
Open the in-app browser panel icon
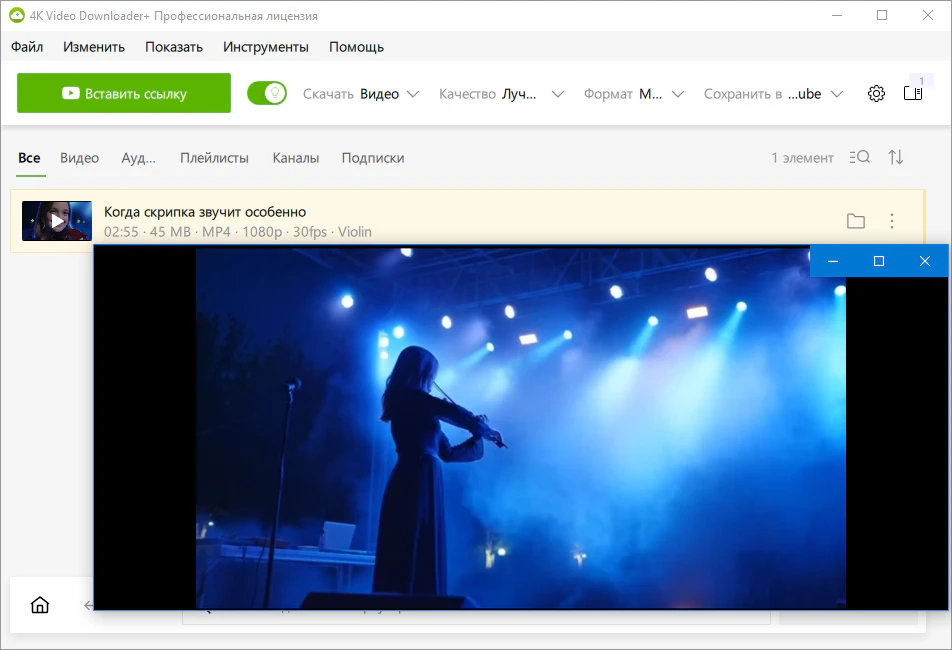(913, 93)
